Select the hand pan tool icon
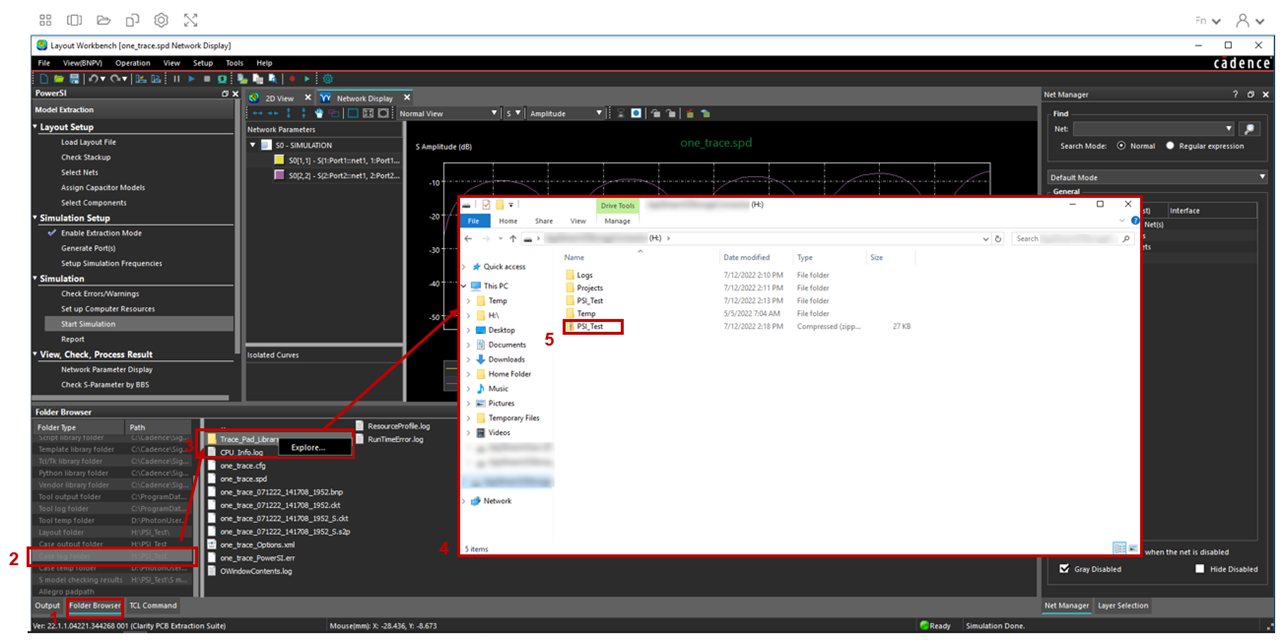The height and width of the screenshot is (640, 1280). pos(318,113)
